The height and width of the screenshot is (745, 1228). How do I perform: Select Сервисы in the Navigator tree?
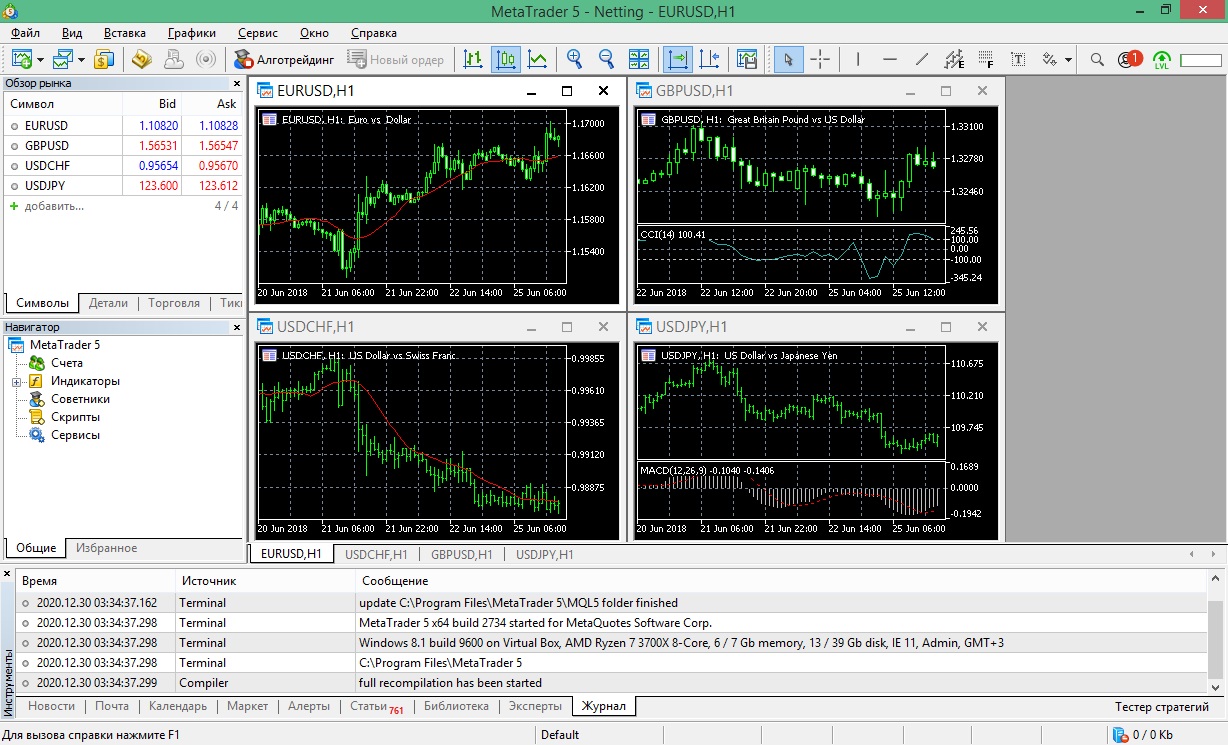coord(75,435)
